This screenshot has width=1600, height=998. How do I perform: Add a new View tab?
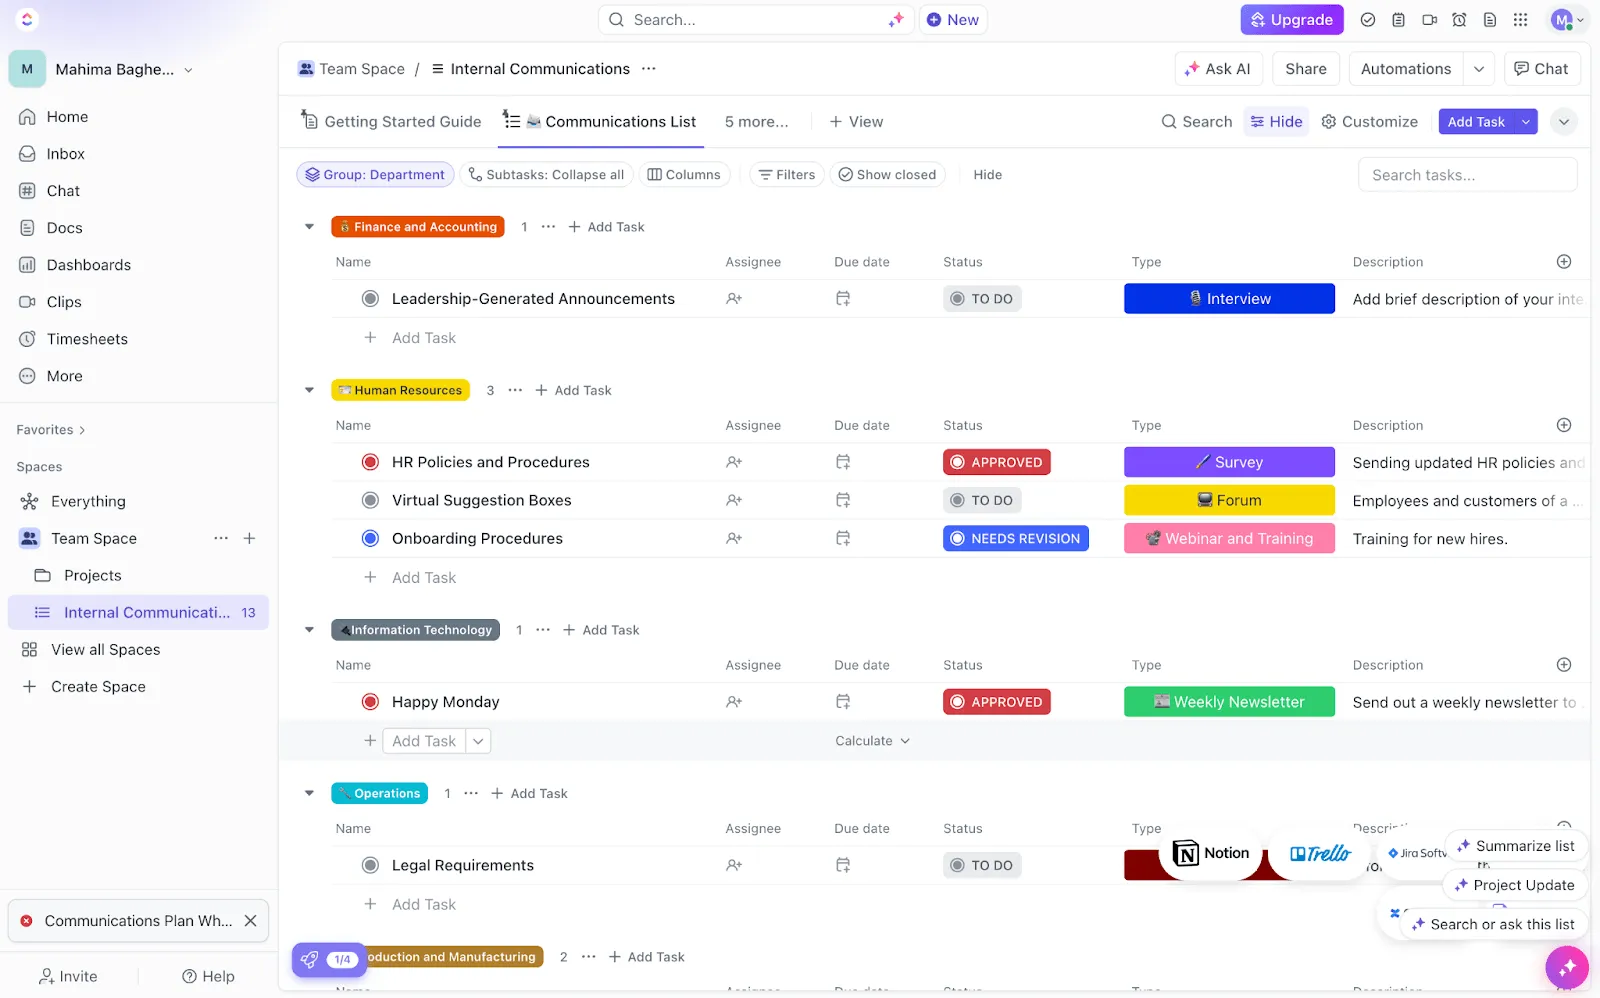tap(856, 122)
